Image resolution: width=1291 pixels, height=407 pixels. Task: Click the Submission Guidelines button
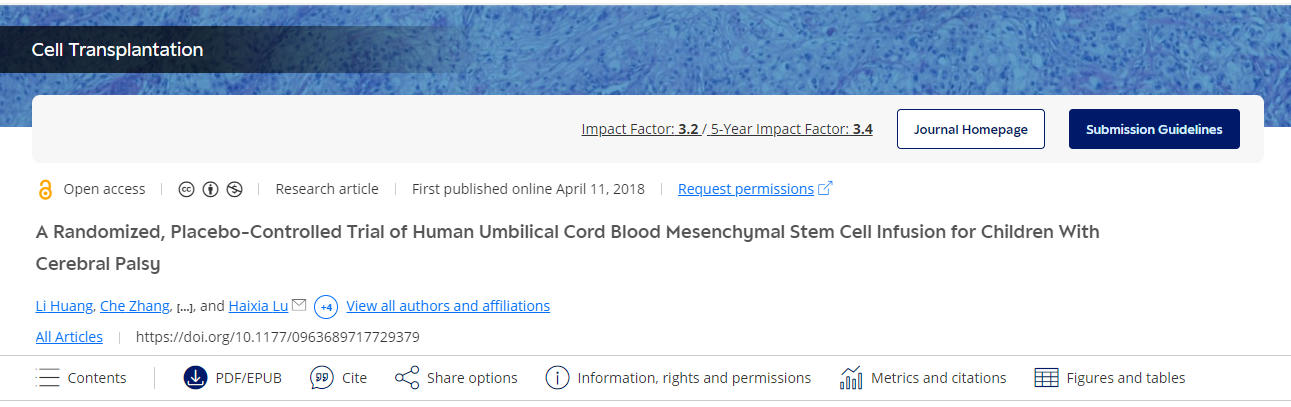[x=1154, y=129]
